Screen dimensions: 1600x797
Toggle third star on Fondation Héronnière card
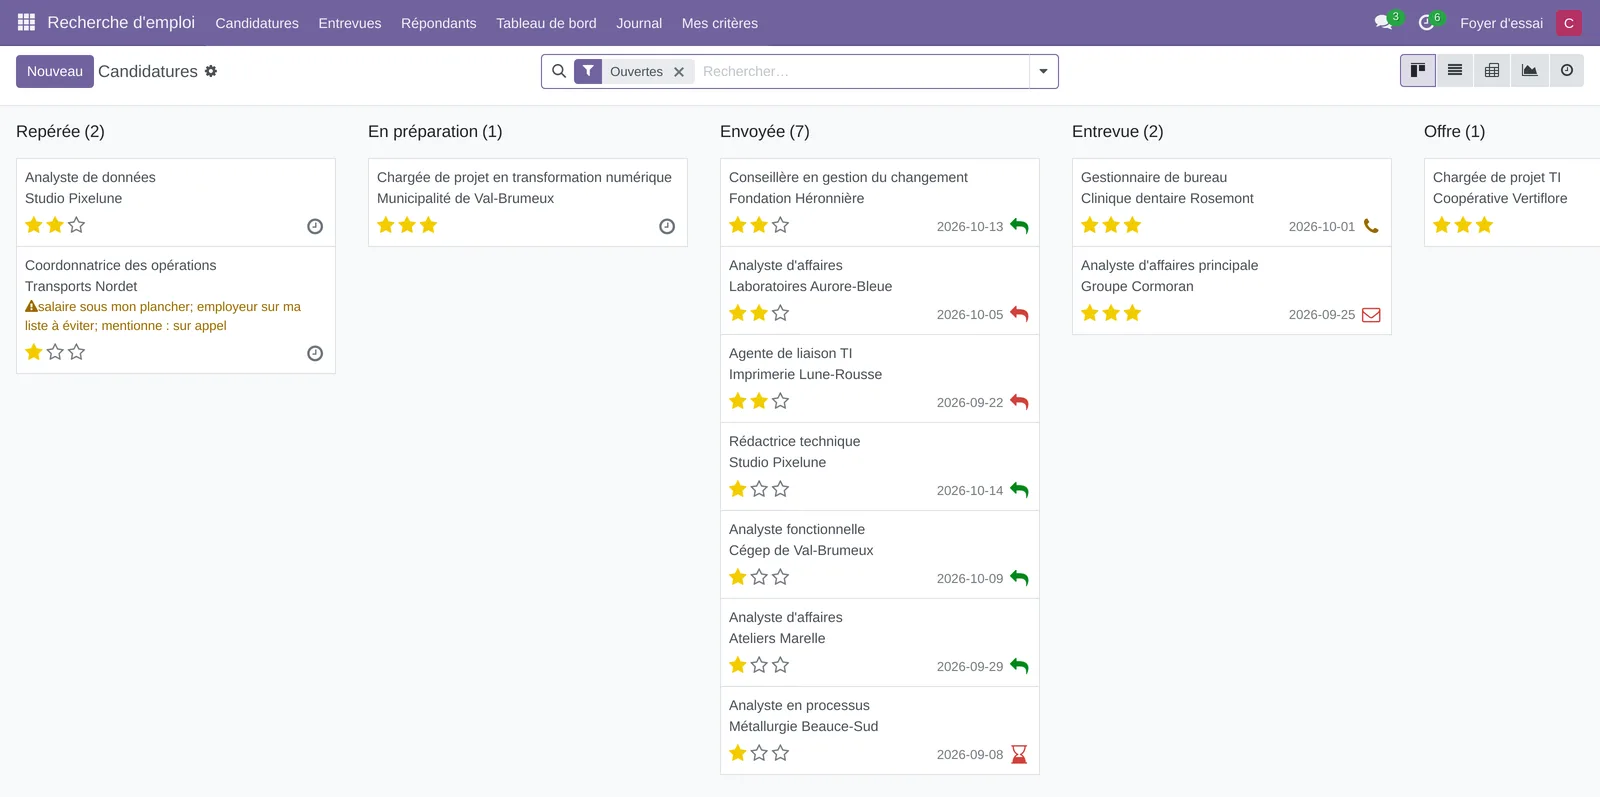coord(781,225)
